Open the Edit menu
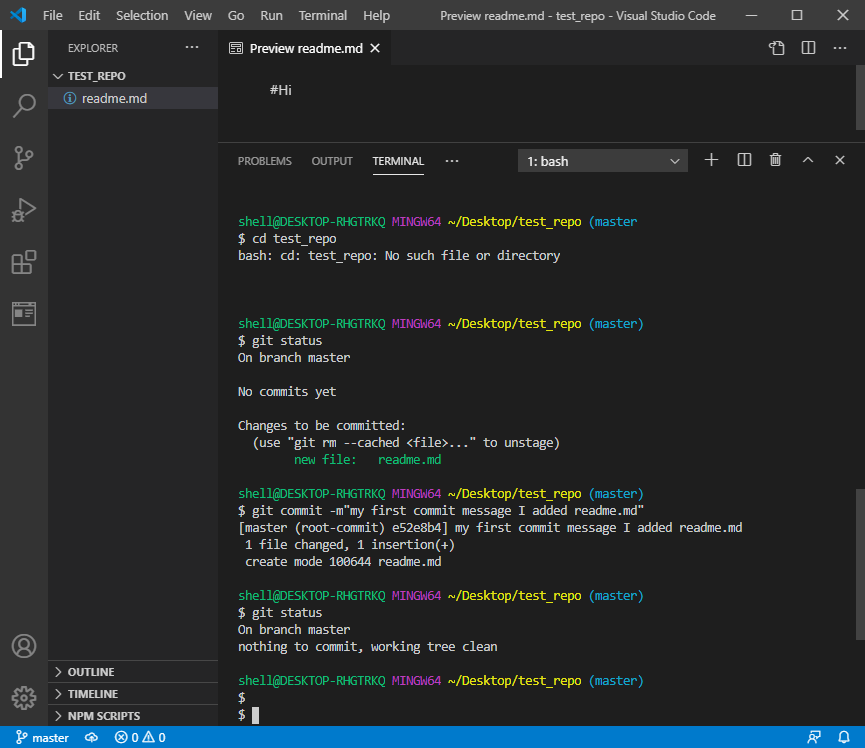Viewport: 865px width, 748px height. 89,15
